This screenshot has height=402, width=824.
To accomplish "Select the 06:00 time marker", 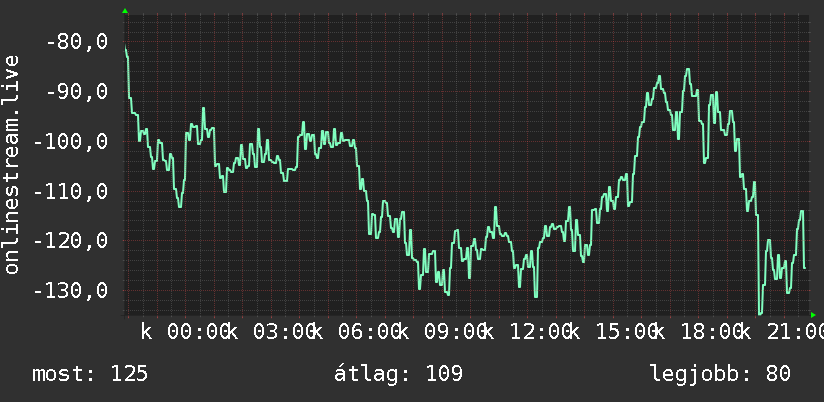I will pyautogui.click(x=369, y=332).
